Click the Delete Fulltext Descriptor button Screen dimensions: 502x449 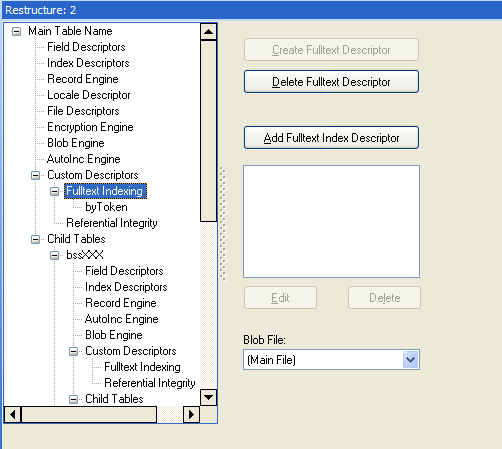click(331, 82)
